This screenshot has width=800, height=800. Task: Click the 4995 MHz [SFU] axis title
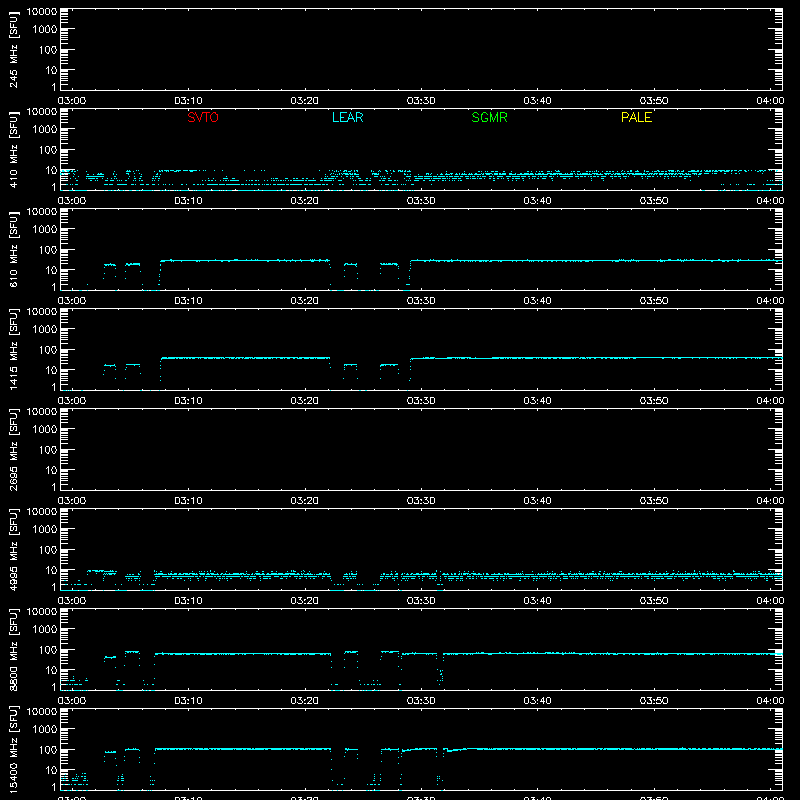pos(13,549)
